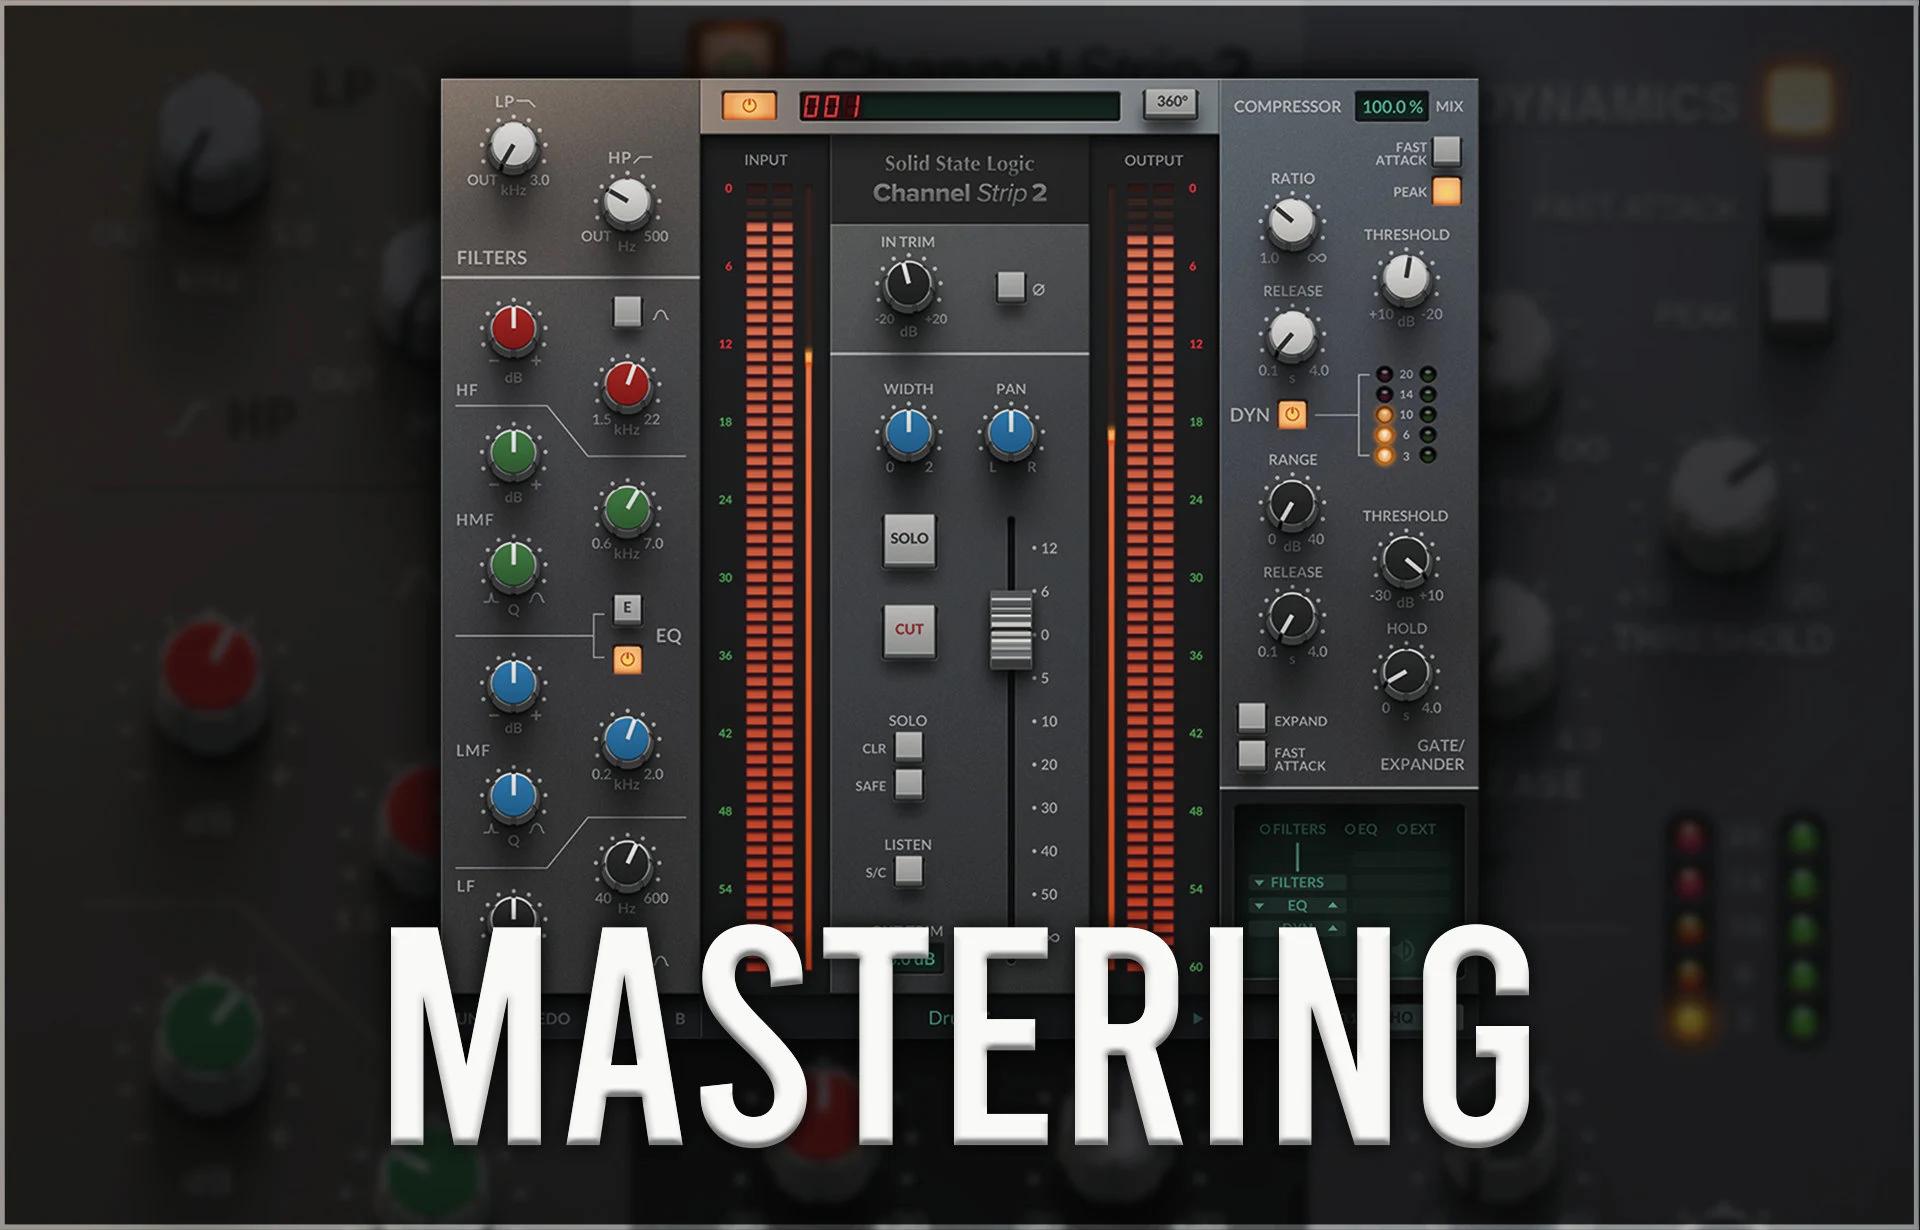
Task: Turn the blue LMF Q knob
Action: [x=512, y=797]
